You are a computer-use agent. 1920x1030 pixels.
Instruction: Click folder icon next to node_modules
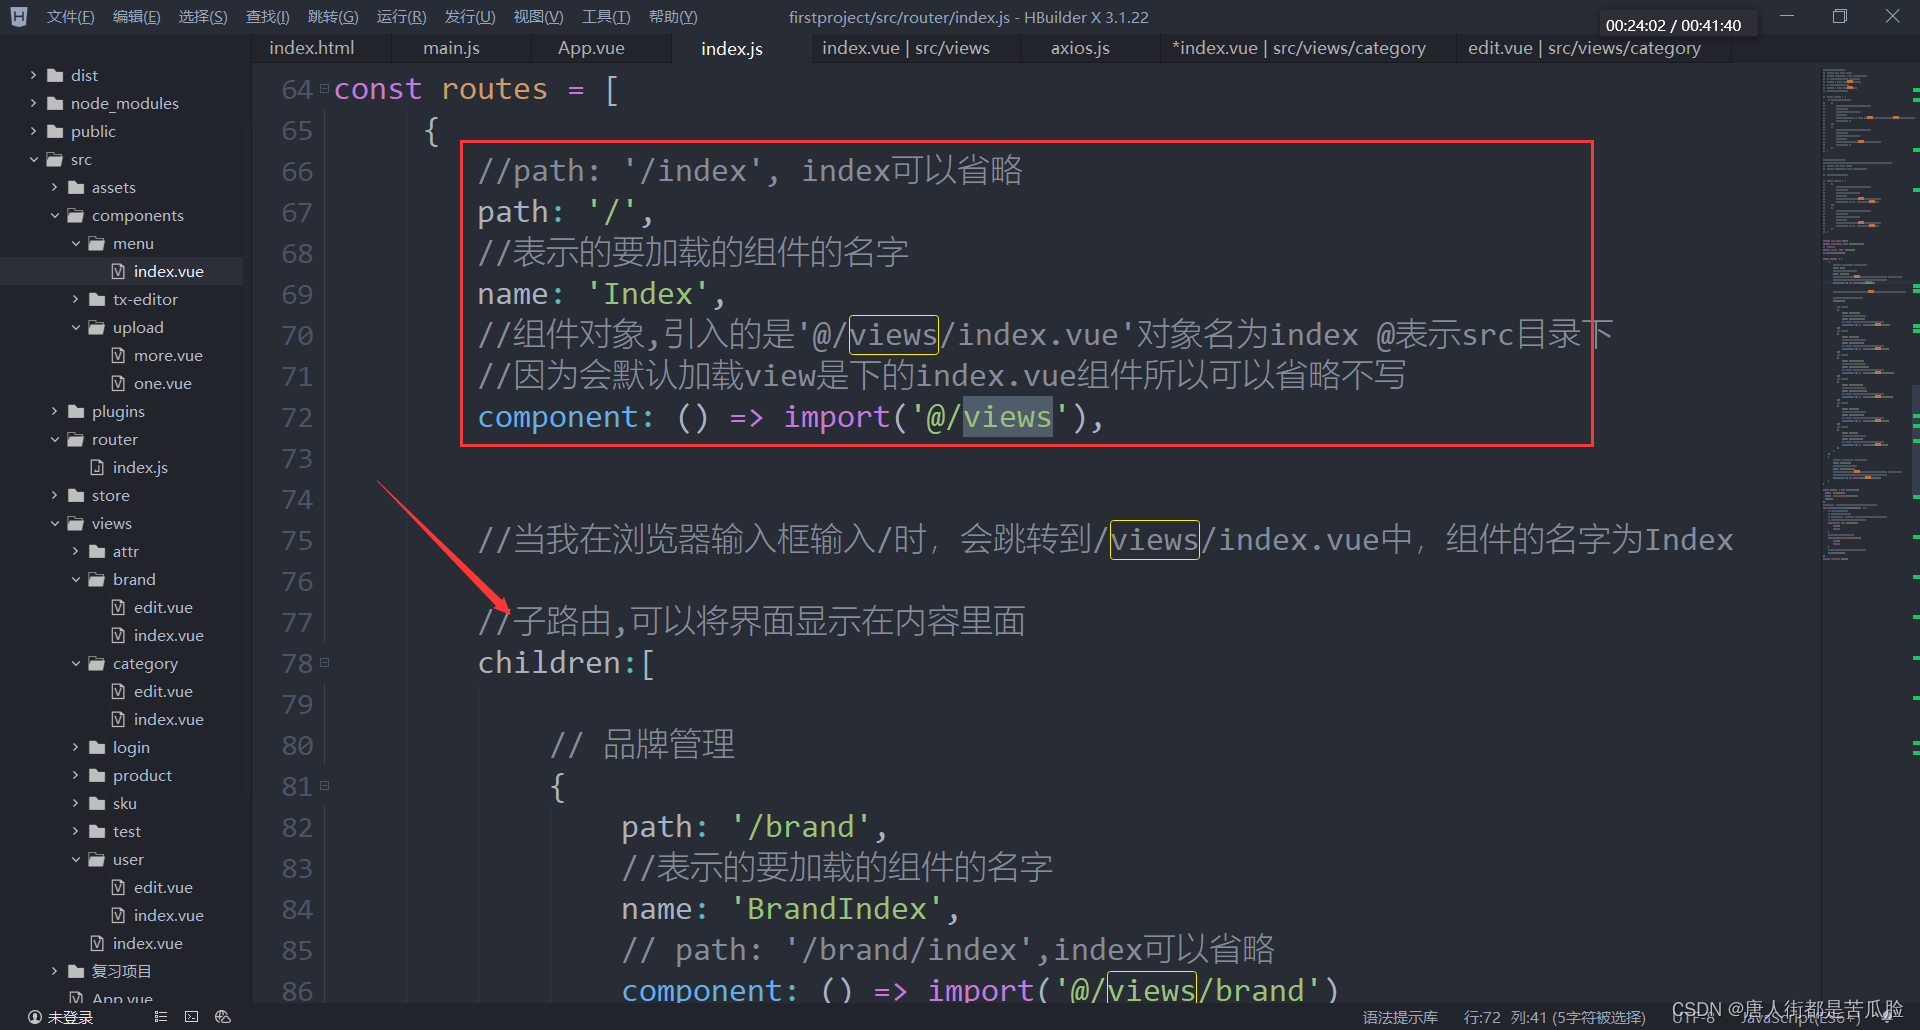tap(55, 103)
